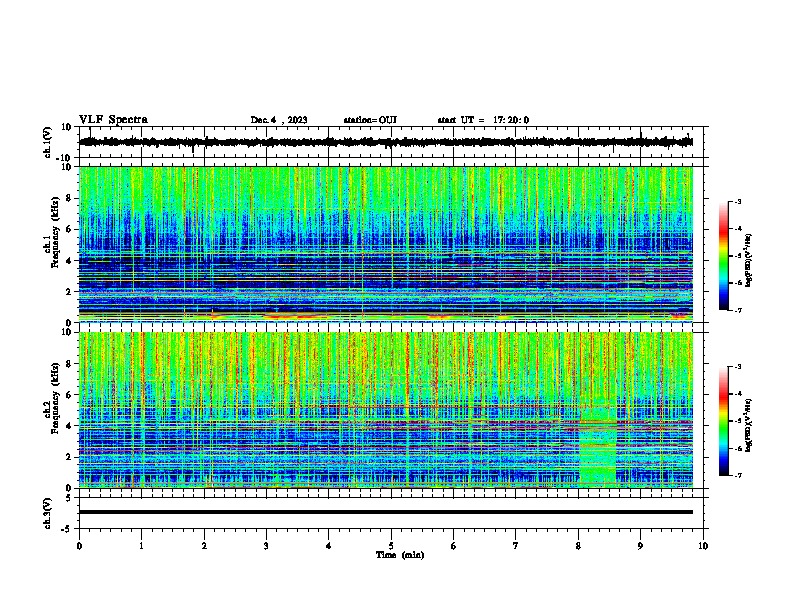Viewport: 792px width, 612px height.
Task: Click the "Time (min)" axis label
Action: (400, 555)
